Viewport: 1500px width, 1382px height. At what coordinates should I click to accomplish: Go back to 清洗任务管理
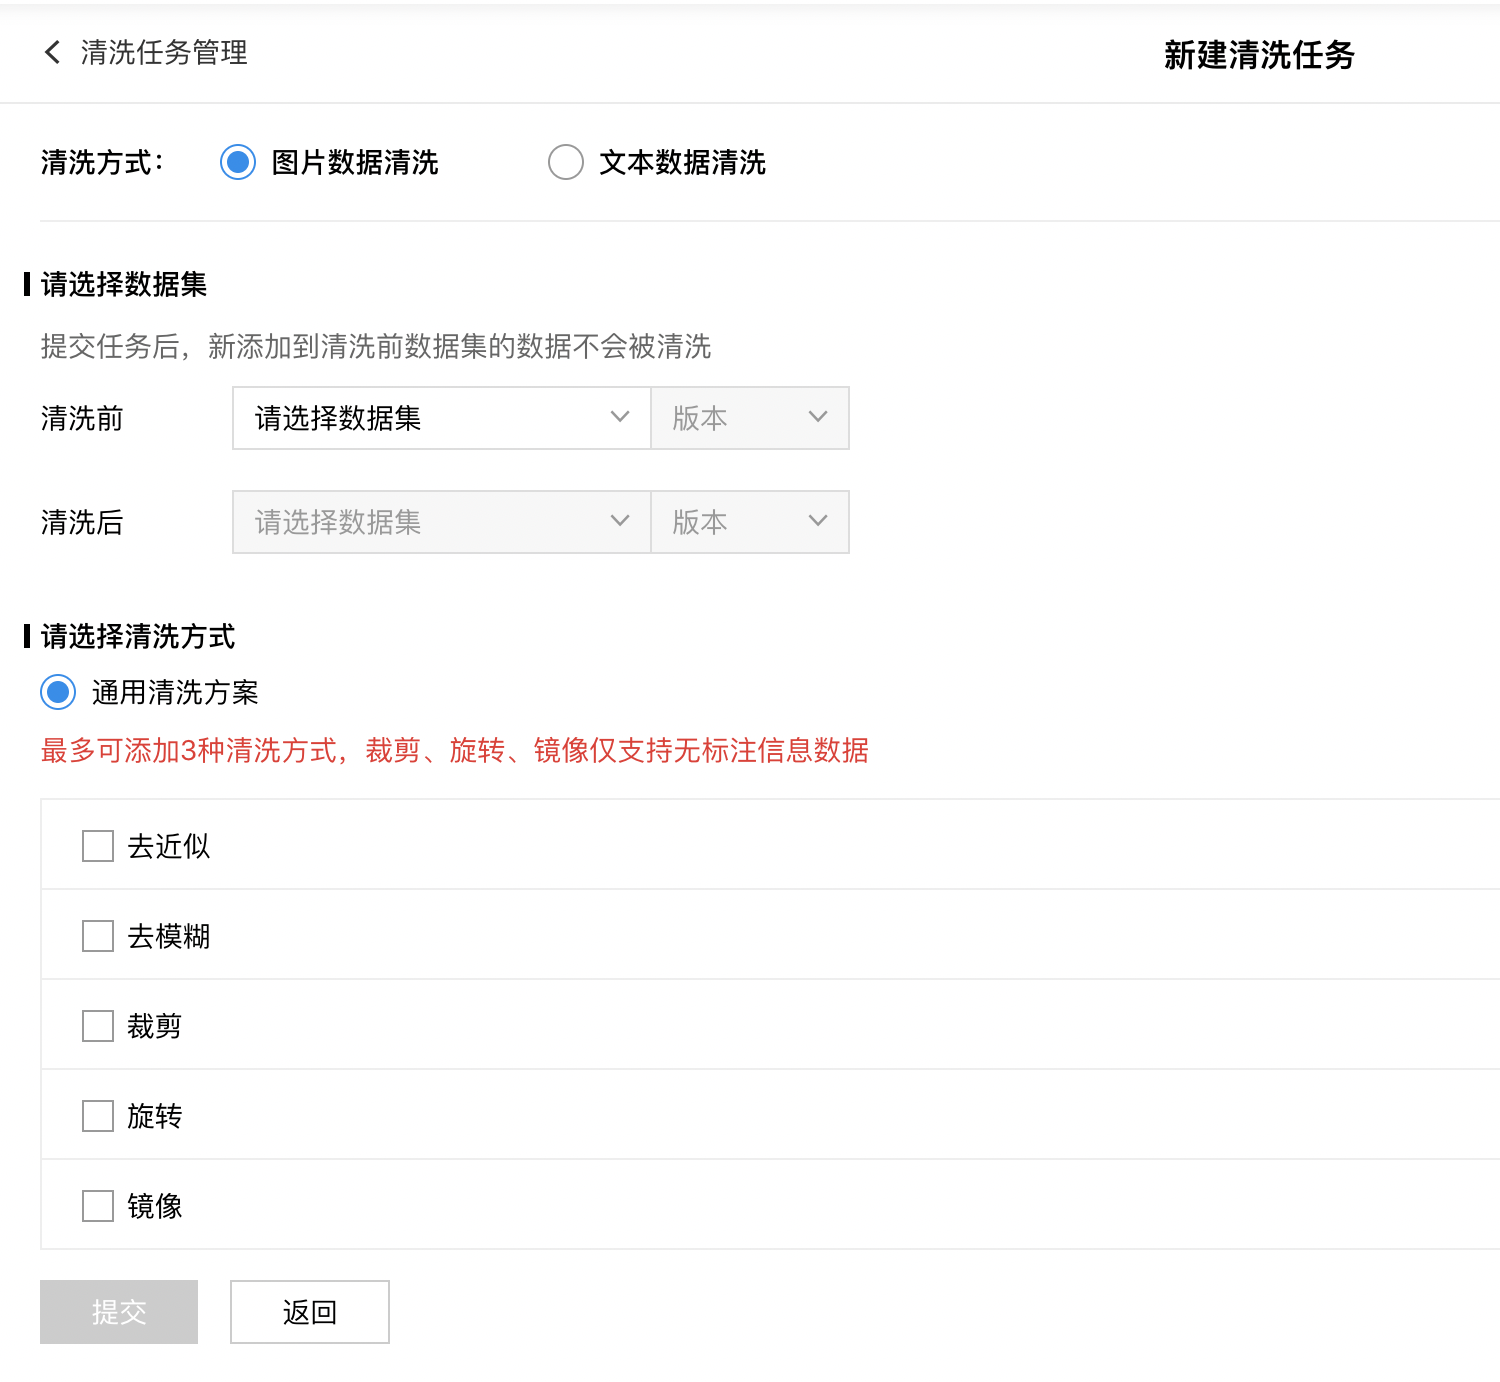[x=164, y=52]
